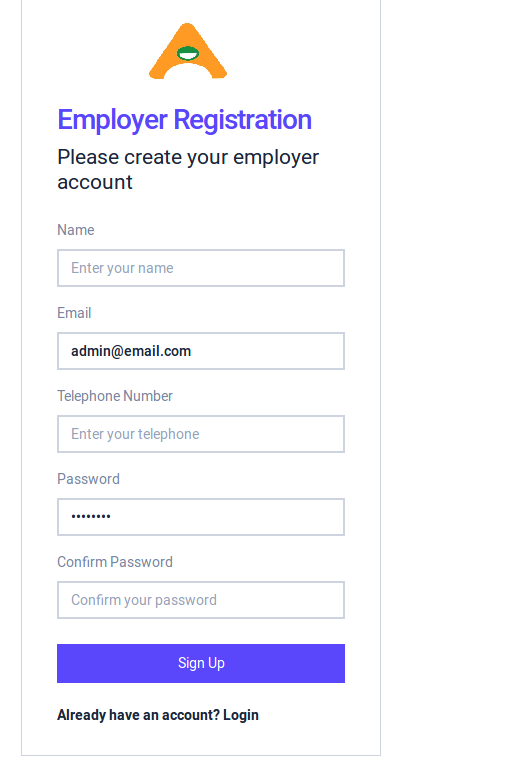506x760 pixels.
Task: Click the Telephone Number label
Action: (x=115, y=396)
